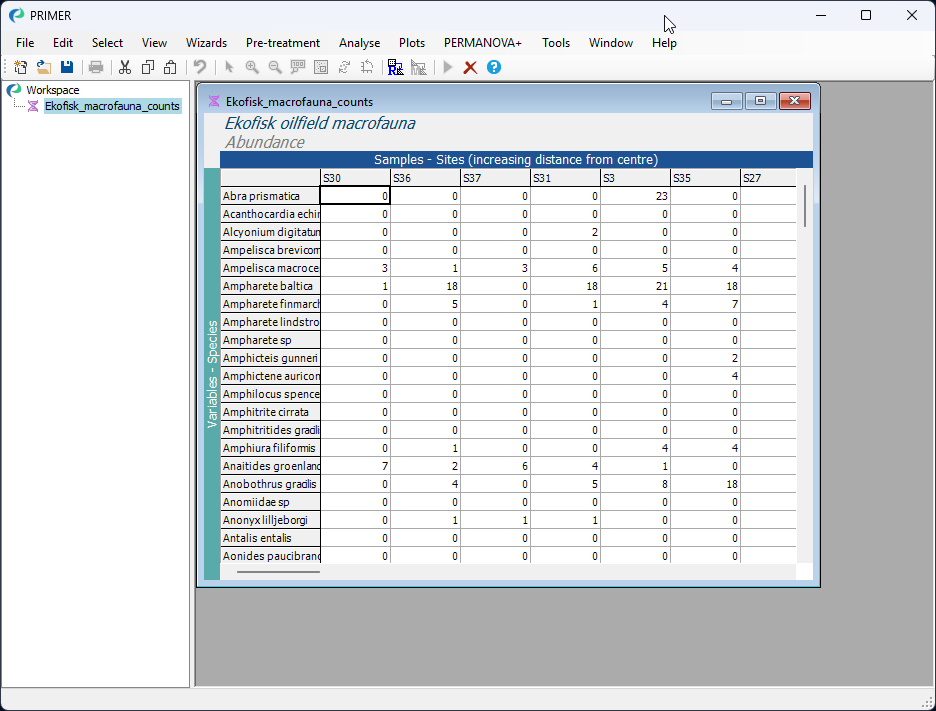Click the Copy toolbar icon
The image size is (936, 711).
[x=148, y=67]
